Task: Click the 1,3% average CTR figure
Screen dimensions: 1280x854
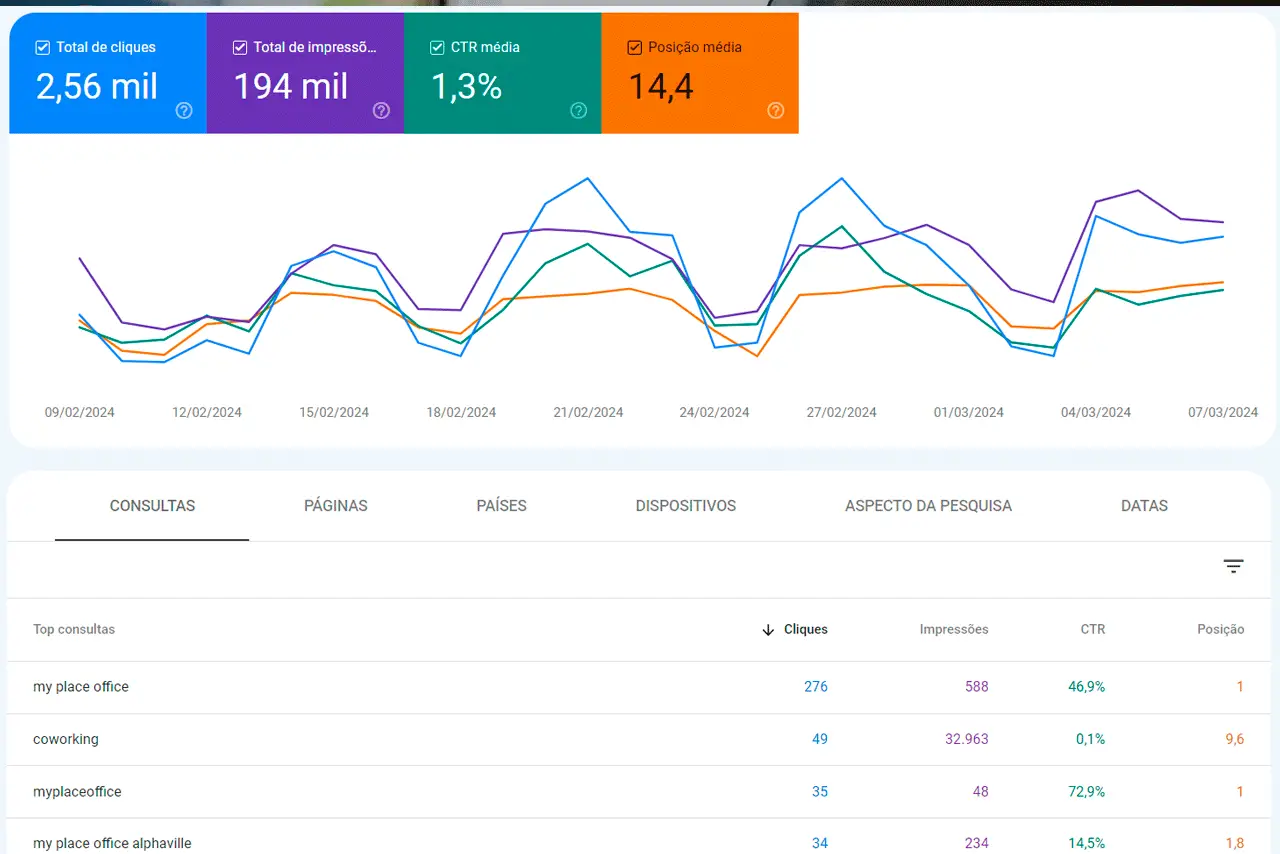Action: point(466,87)
